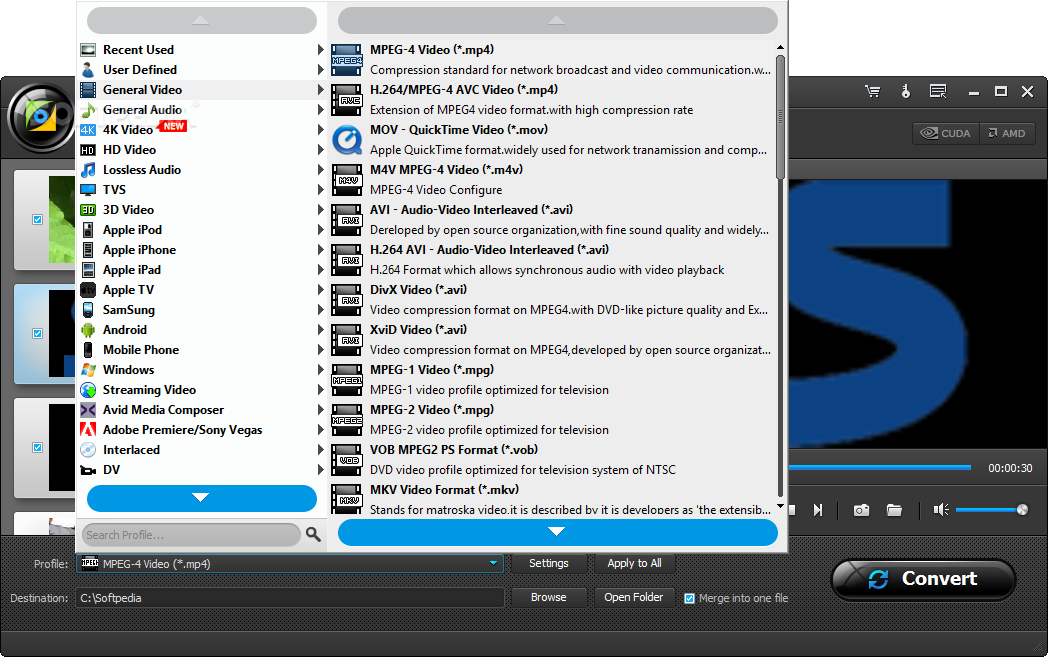Uncheck the third video item checkbox
Viewport: 1048px width, 657px height.
click(x=37, y=447)
